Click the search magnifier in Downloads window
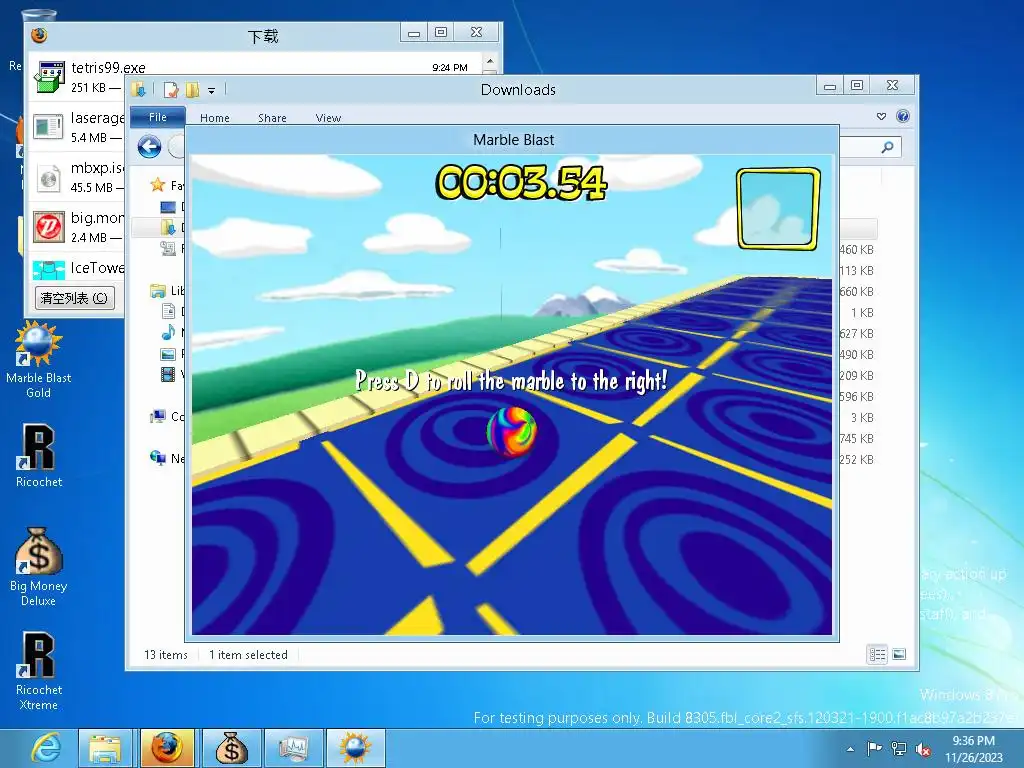Viewport: 1024px width, 768px height. (887, 147)
